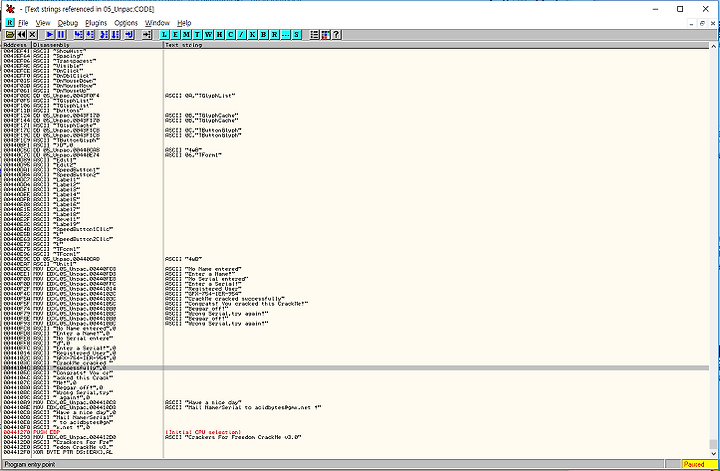Viewport: 720px width, 471px height.
Task: Show Breakpoints with B button
Action: [x=264, y=34]
